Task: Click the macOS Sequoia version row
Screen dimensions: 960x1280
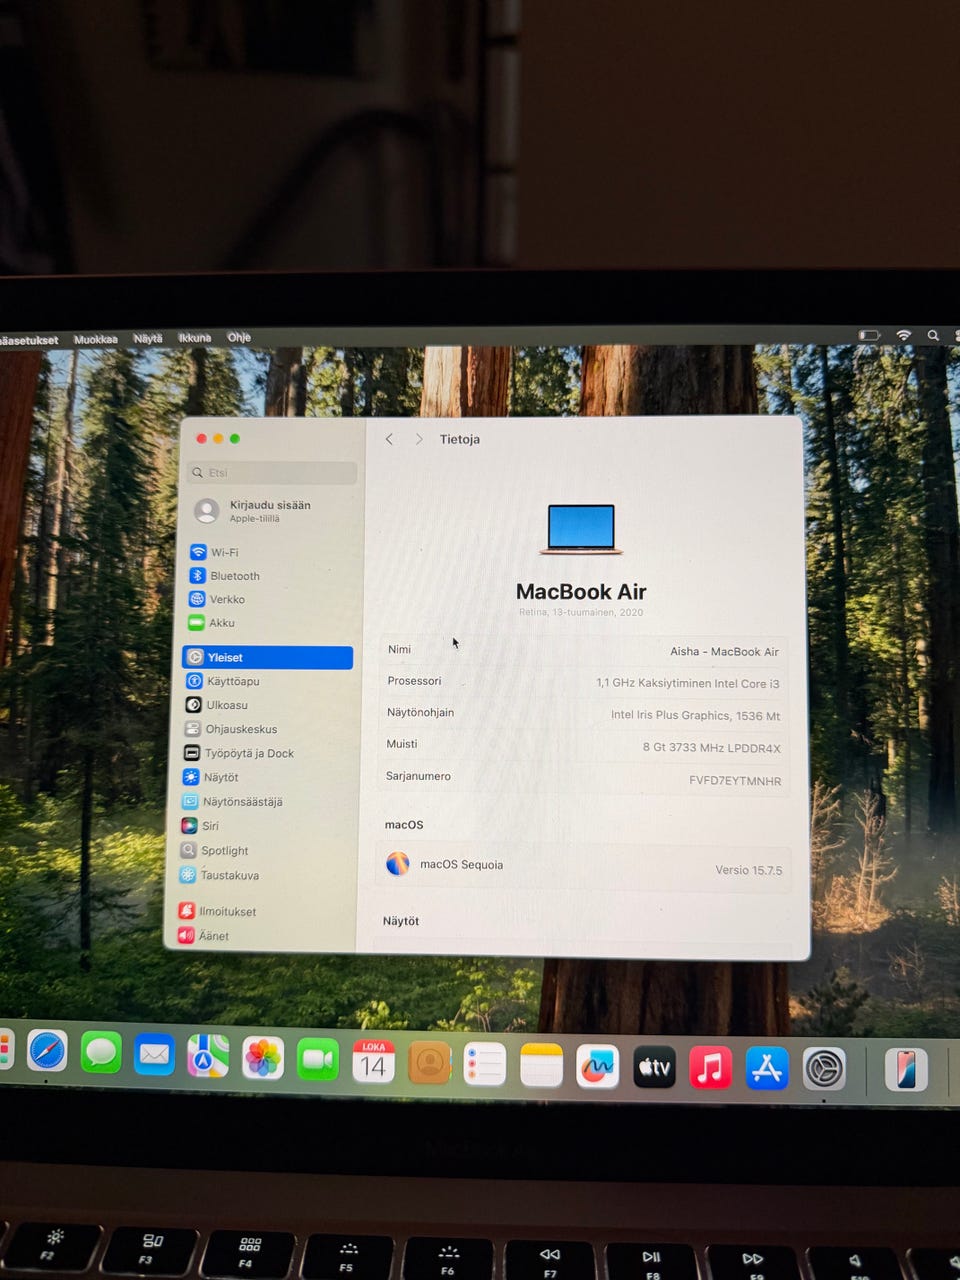Action: (583, 867)
